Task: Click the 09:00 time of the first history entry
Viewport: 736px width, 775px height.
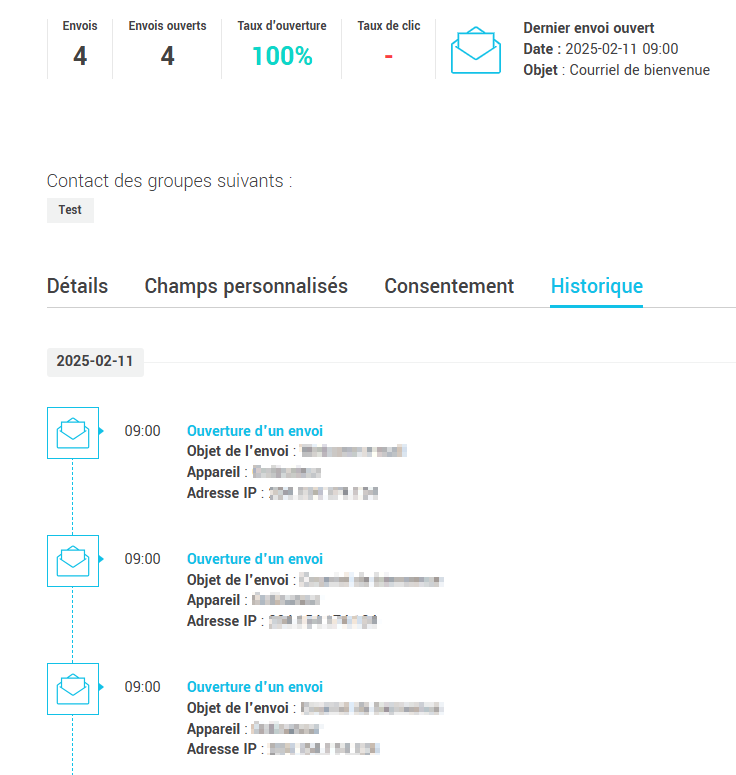Action: coord(142,431)
